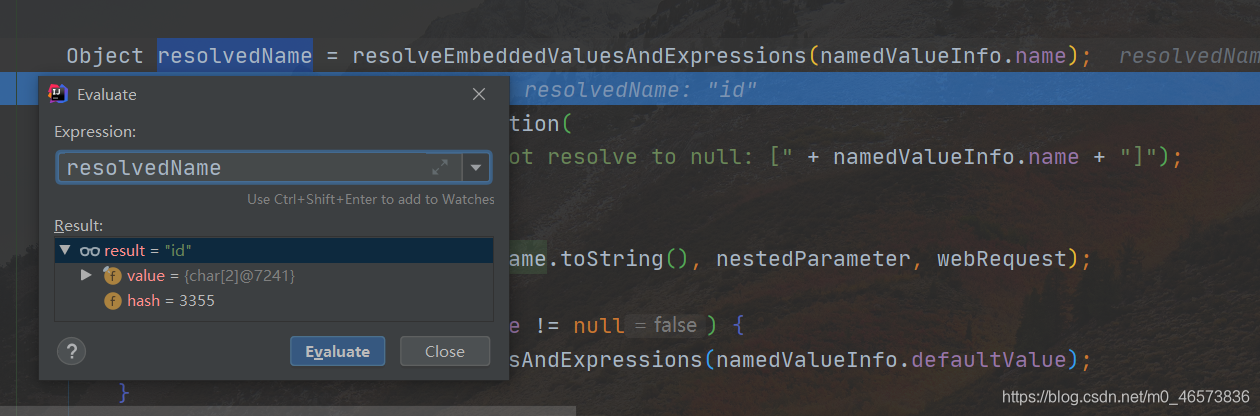Click the glasses watch icon beside result
The height and width of the screenshot is (416, 1260).
coord(90,251)
